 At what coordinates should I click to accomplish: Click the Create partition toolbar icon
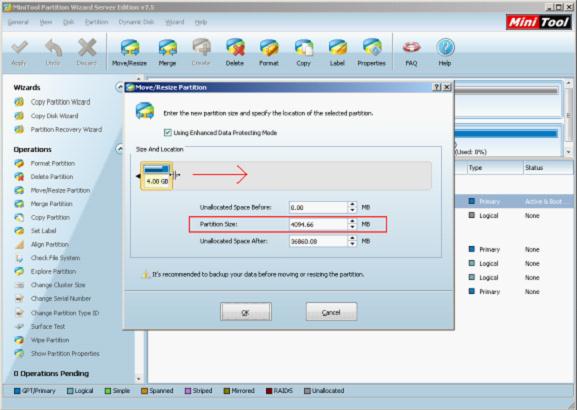tap(201, 53)
